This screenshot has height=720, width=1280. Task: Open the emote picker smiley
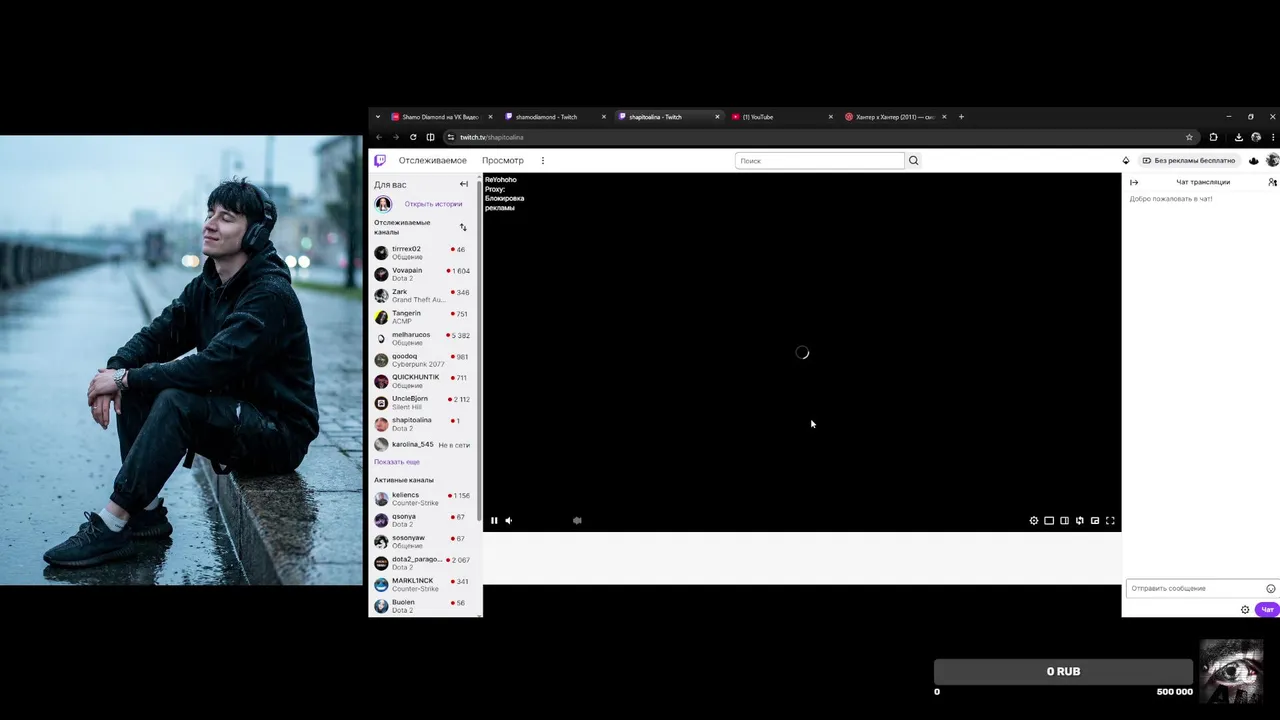point(1271,588)
